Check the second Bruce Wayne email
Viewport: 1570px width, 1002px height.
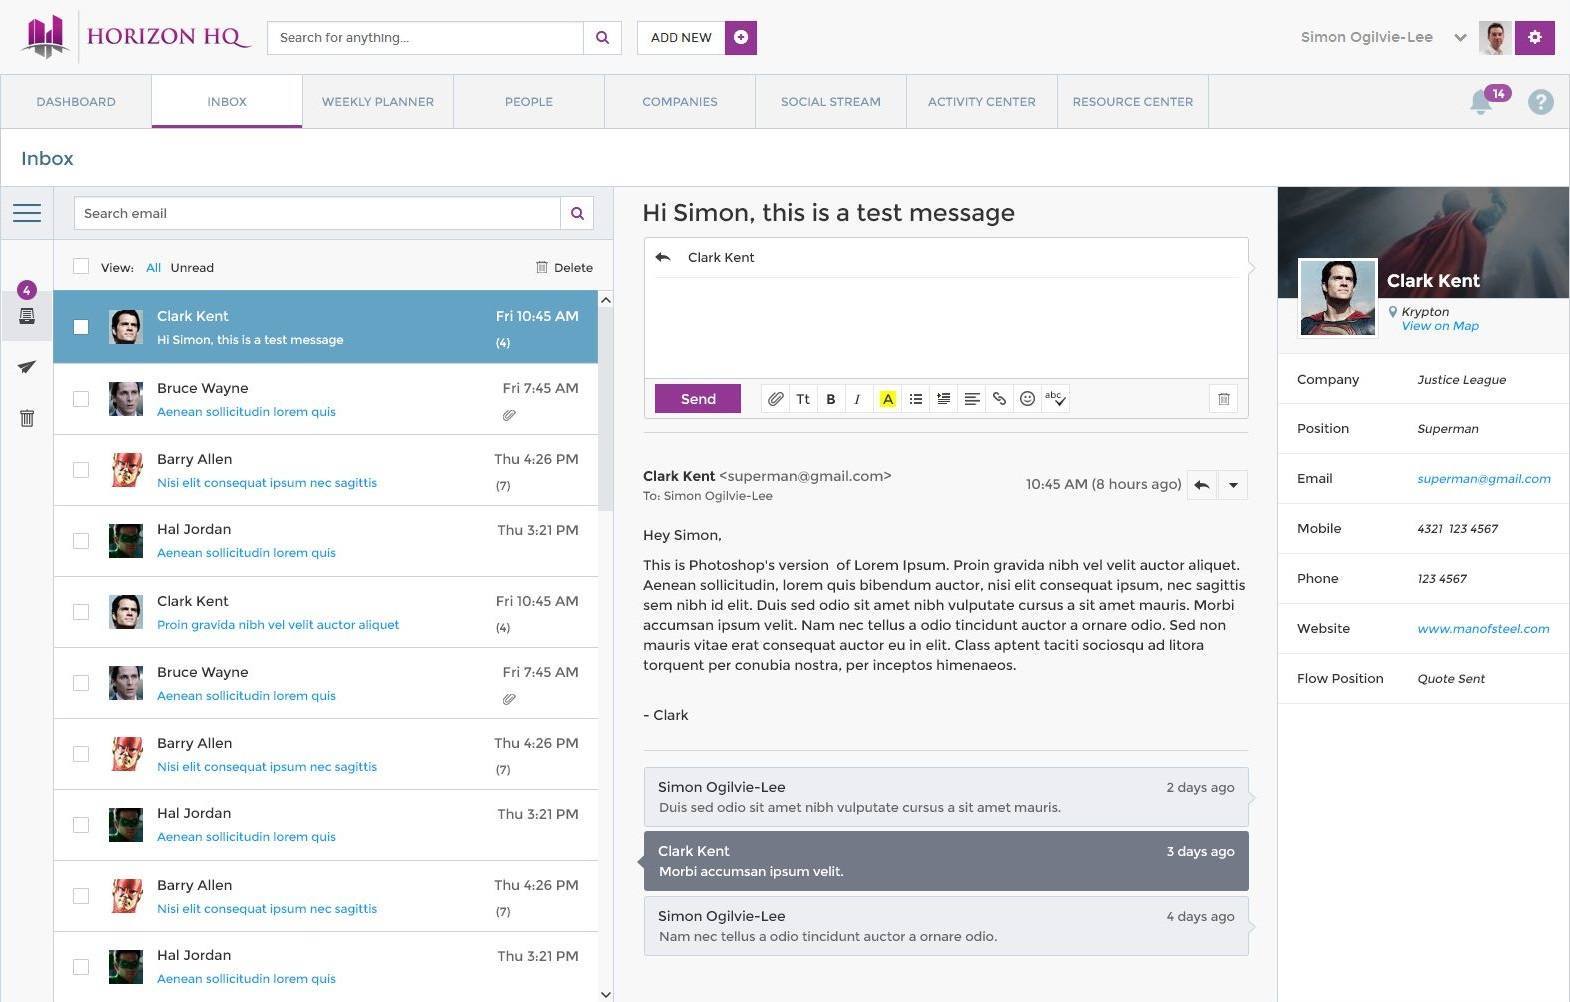point(81,683)
